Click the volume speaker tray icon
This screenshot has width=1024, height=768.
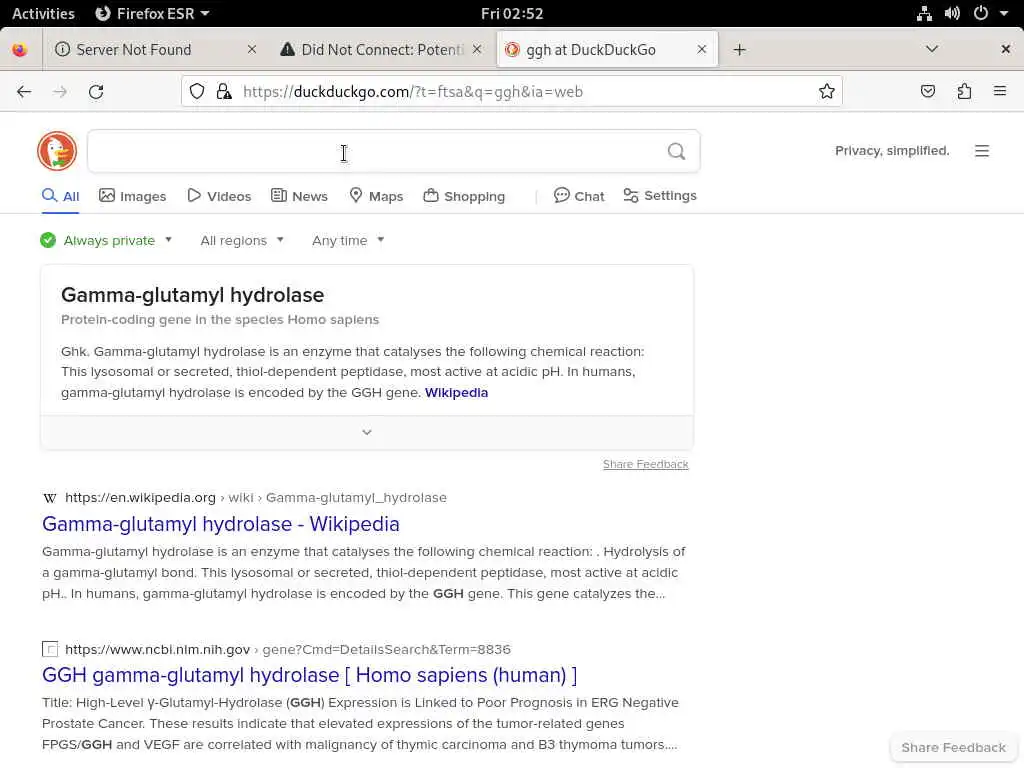pos(952,13)
